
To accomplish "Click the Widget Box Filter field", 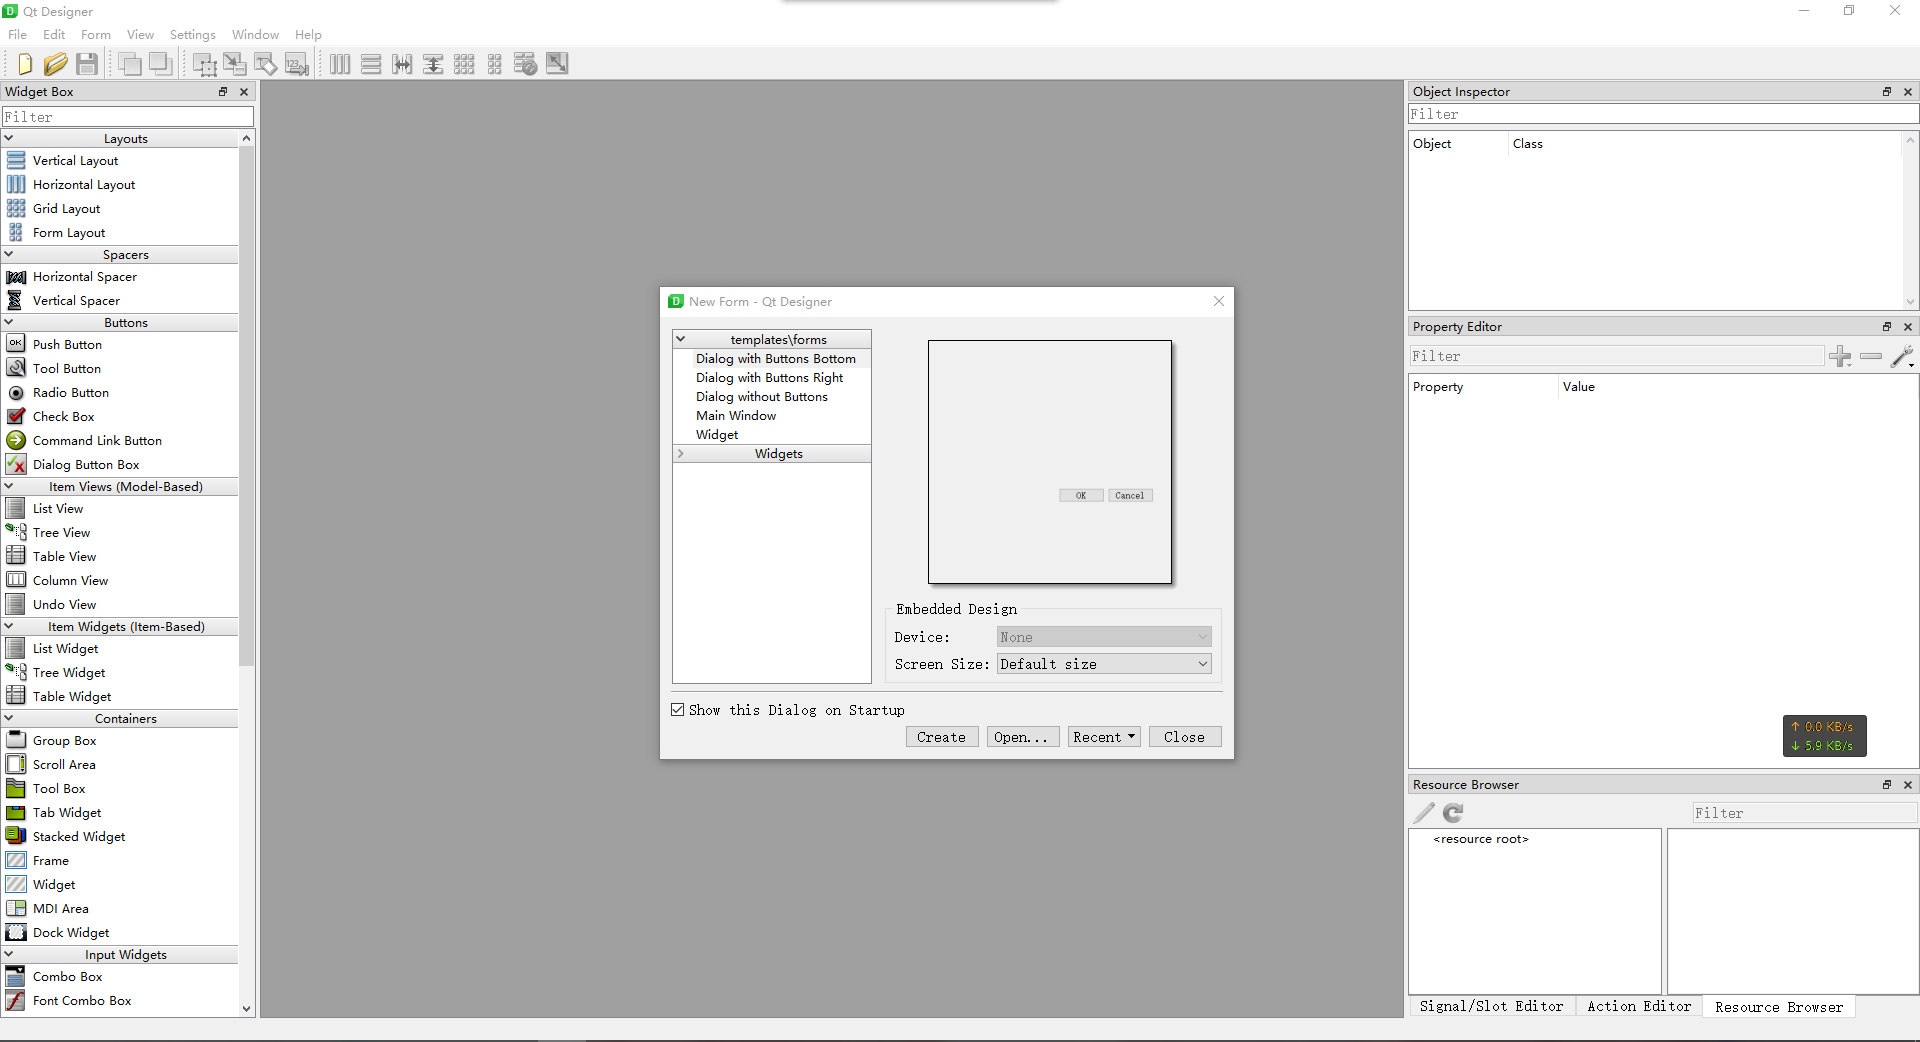I will [127, 117].
